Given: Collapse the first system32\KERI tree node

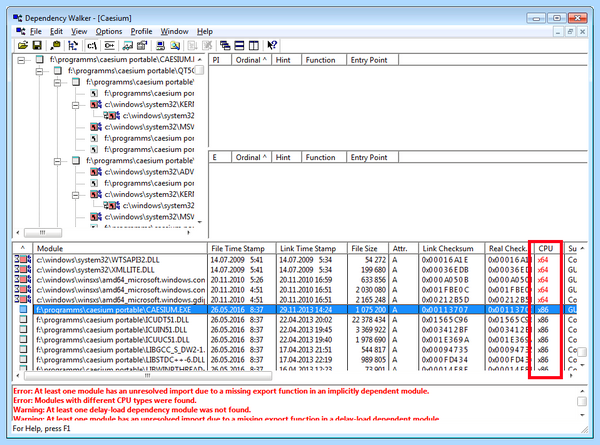Looking at the screenshot, I should pyautogui.click(x=76, y=105).
